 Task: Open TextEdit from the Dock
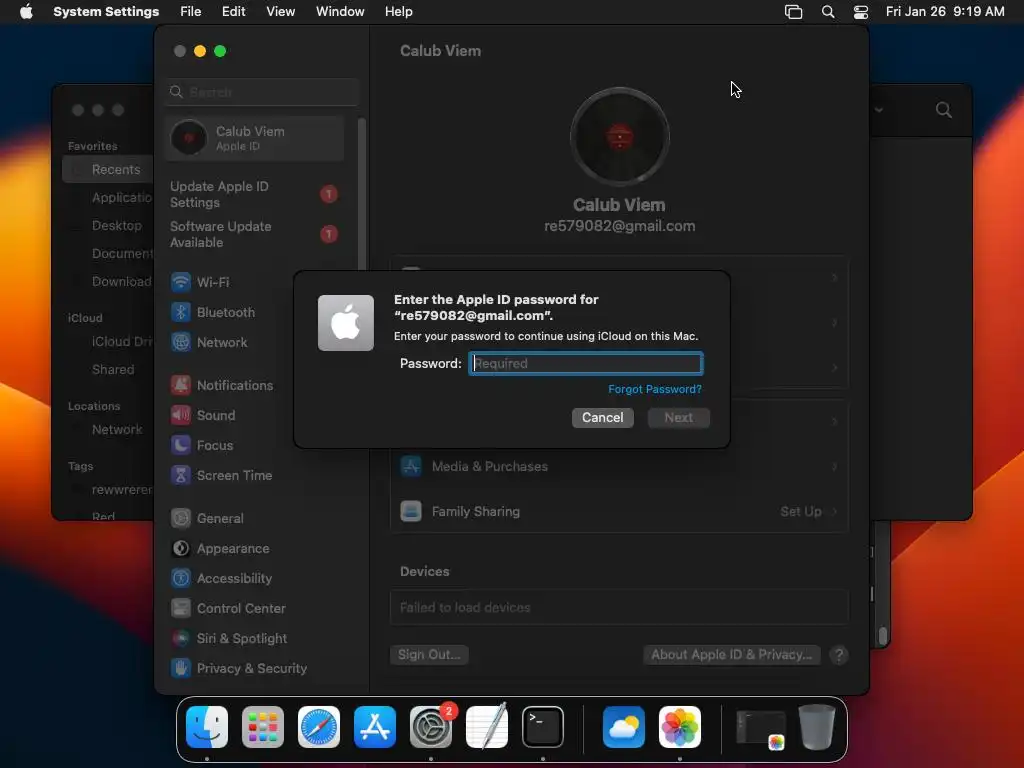point(487,727)
